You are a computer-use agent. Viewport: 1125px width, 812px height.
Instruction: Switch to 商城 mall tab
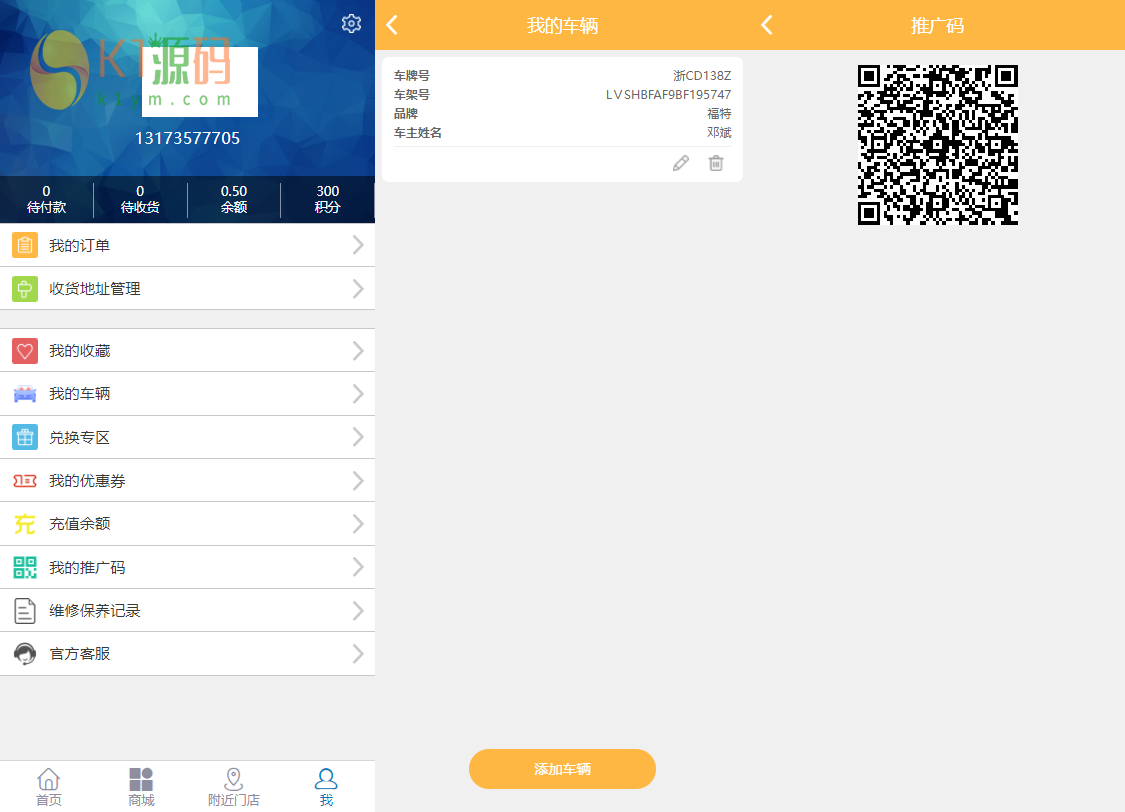(141, 787)
